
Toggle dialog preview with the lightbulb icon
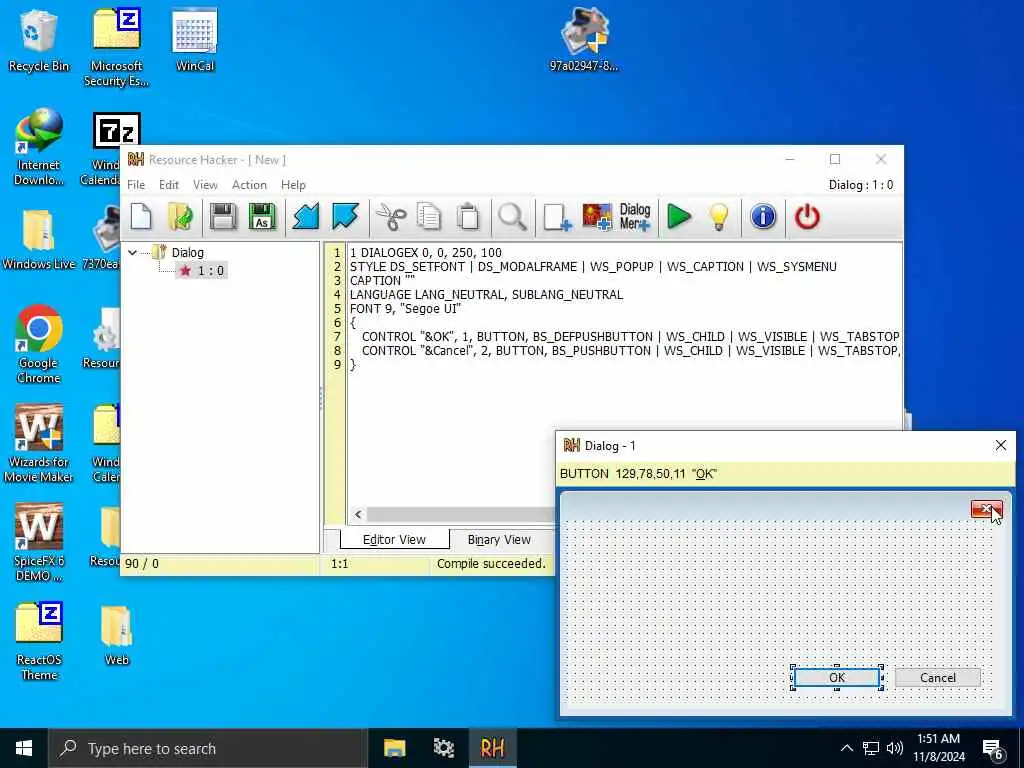tap(718, 217)
